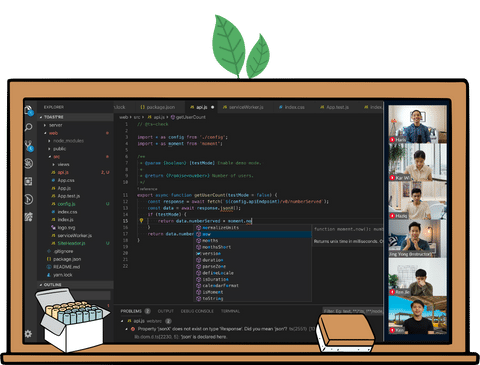Choose 'now' from the autocomplete list
The image size is (480, 365).
pos(253,234)
